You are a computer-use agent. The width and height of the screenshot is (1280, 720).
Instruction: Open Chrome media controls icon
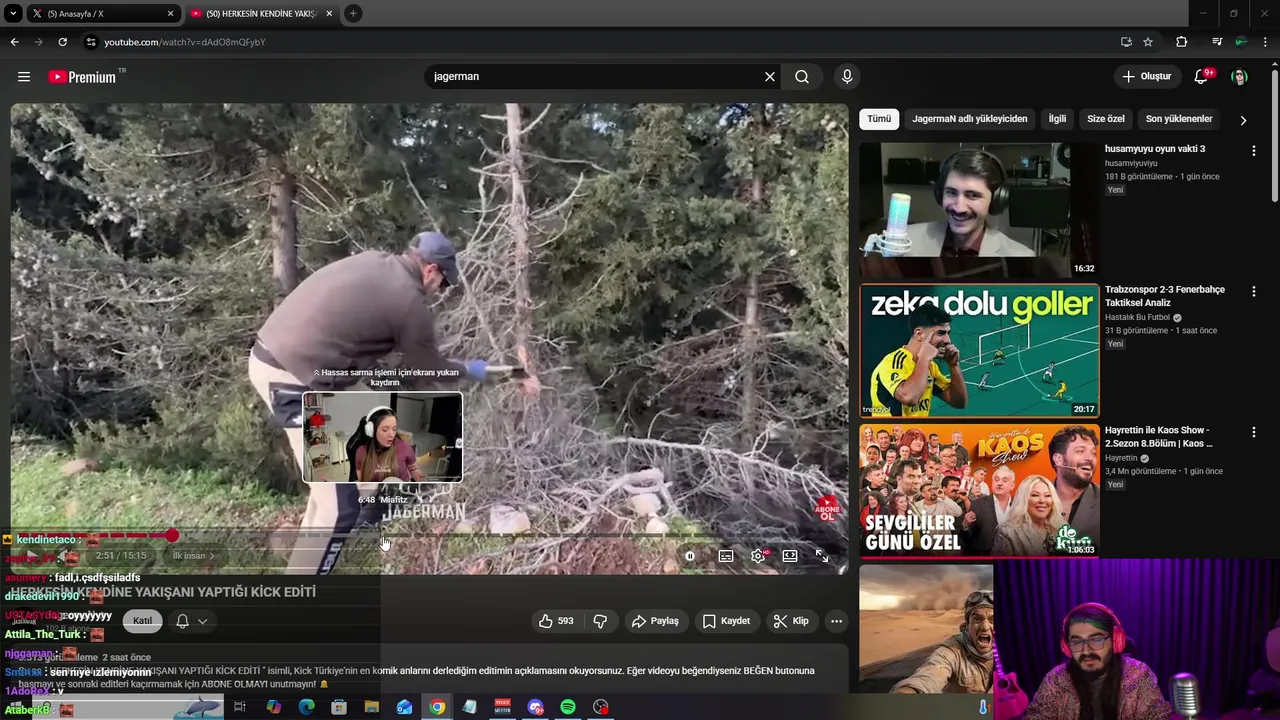click(1217, 42)
